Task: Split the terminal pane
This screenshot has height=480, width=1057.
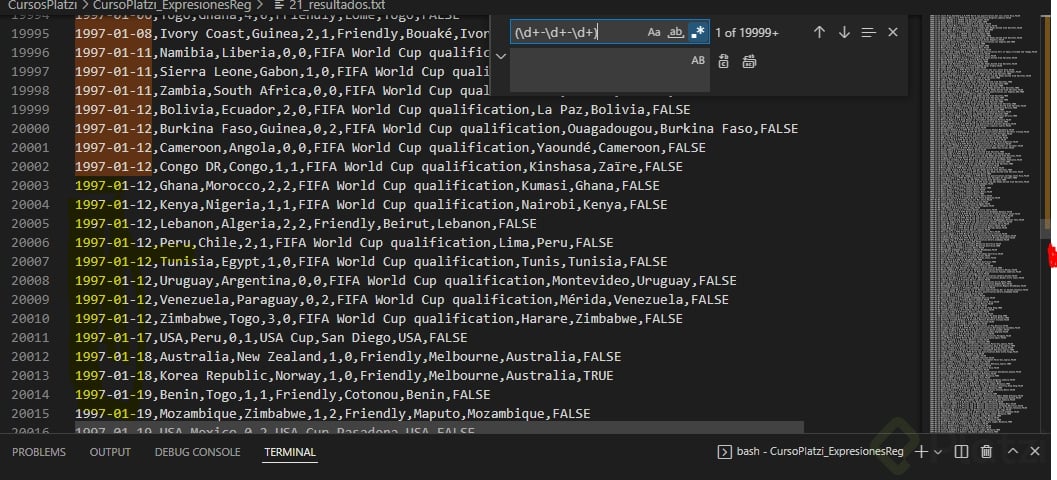Action: tap(962, 452)
